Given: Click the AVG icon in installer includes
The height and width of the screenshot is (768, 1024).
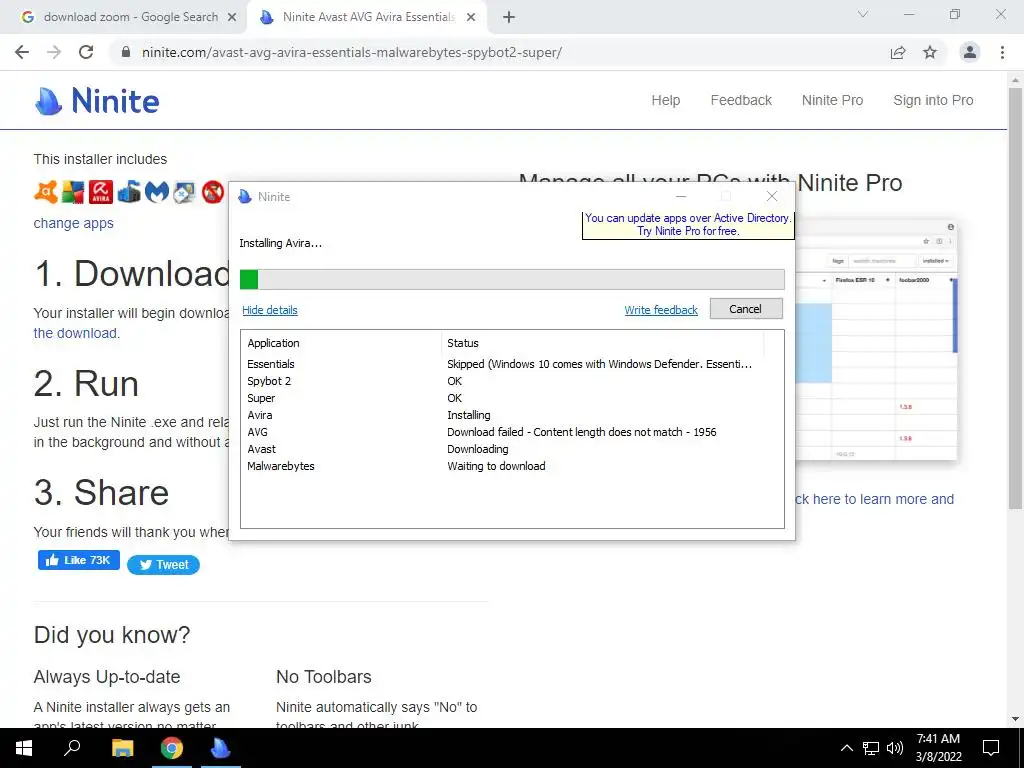Looking at the screenshot, I should [x=73, y=193].
